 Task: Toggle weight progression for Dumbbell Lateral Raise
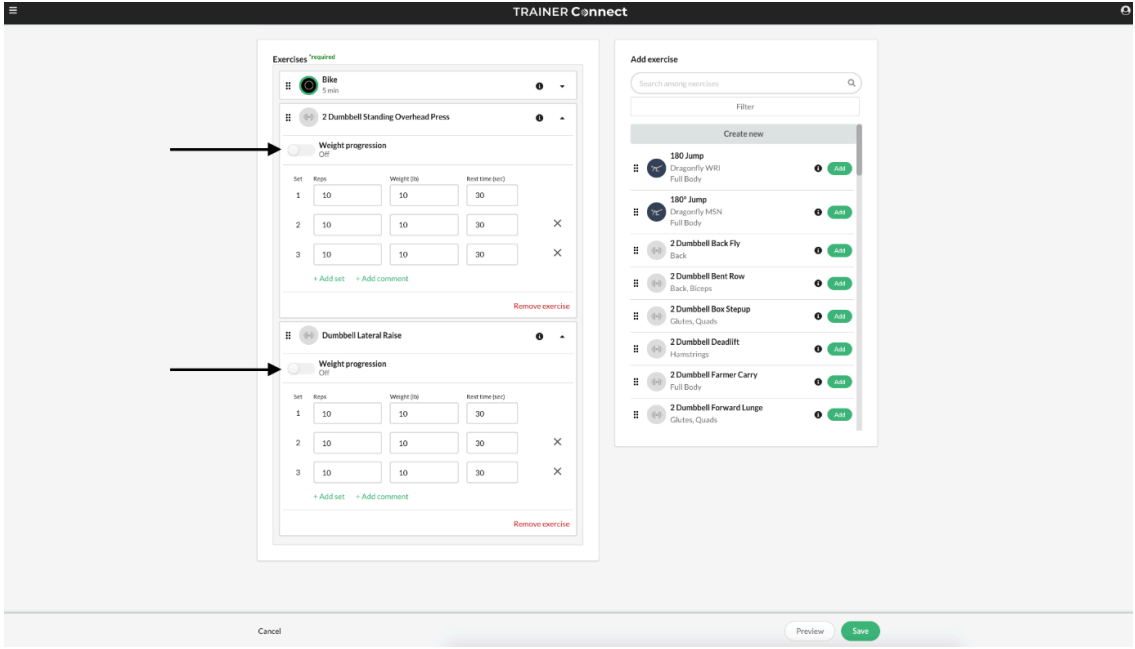(300, 368)
